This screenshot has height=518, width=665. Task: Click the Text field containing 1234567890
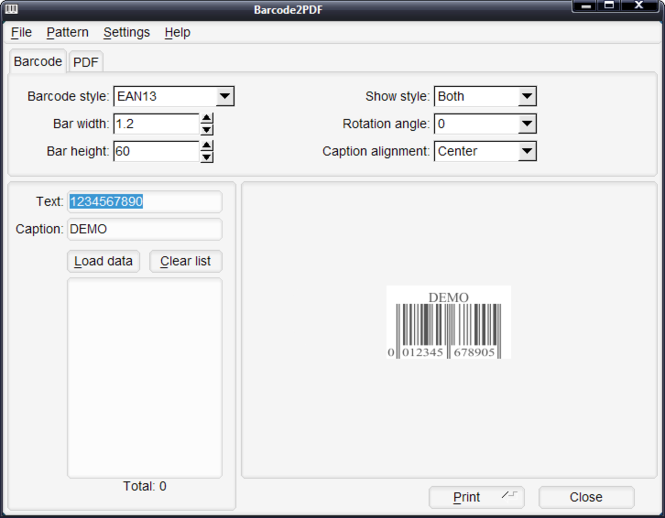[x=145, y=202]
